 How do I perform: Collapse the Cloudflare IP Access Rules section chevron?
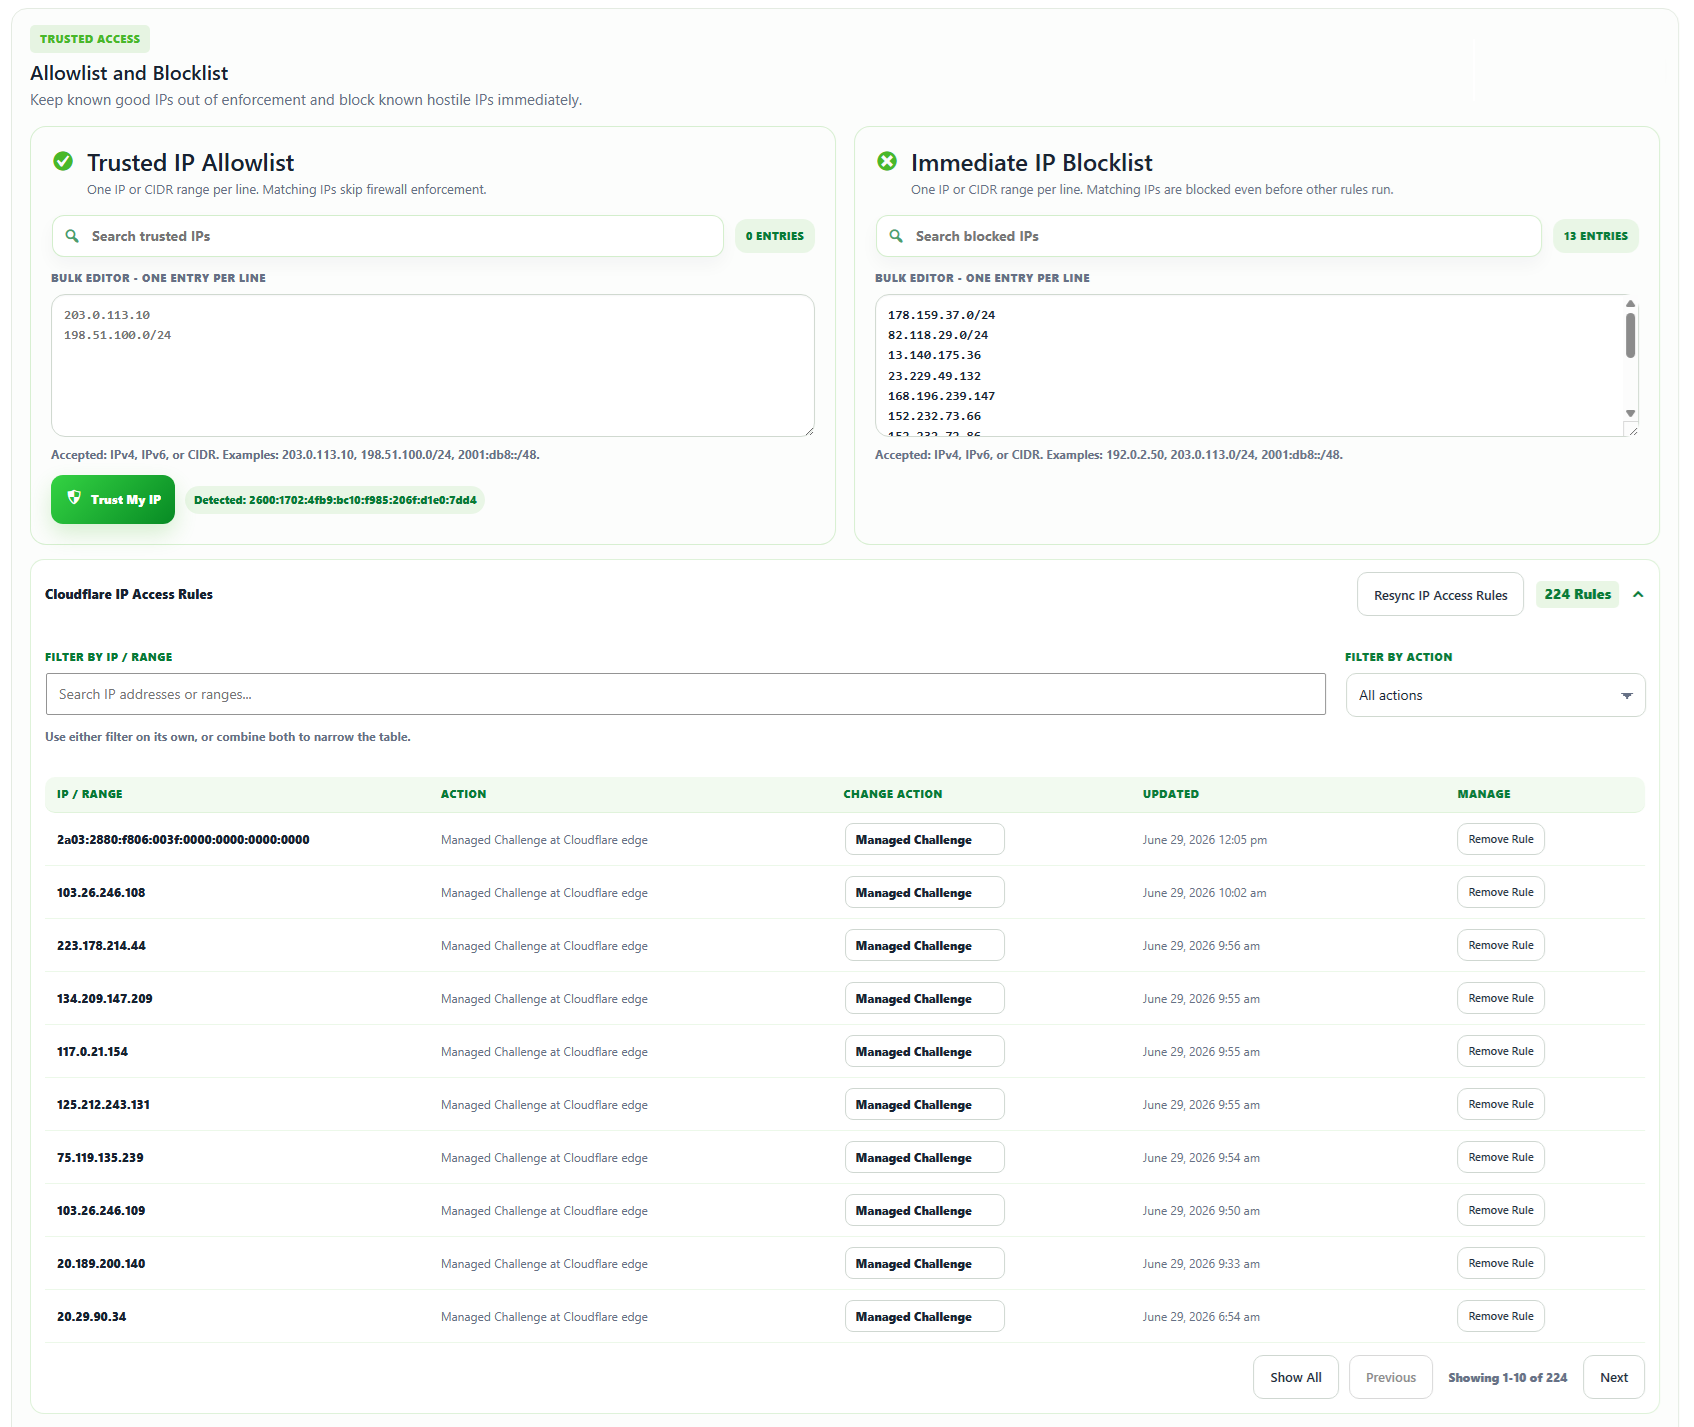point(1638,594)
